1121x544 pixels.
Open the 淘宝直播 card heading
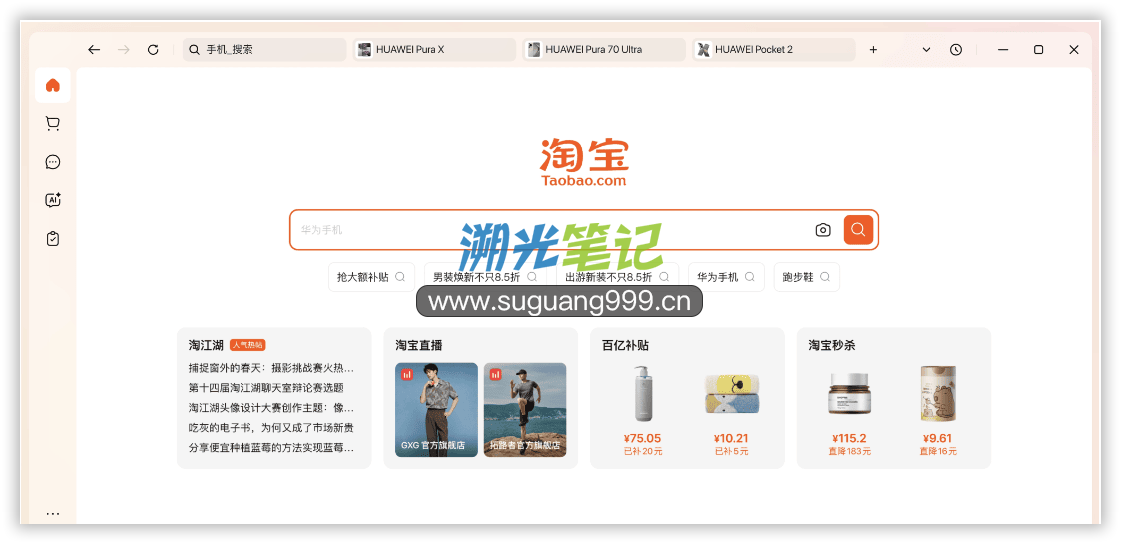point(419,345)
